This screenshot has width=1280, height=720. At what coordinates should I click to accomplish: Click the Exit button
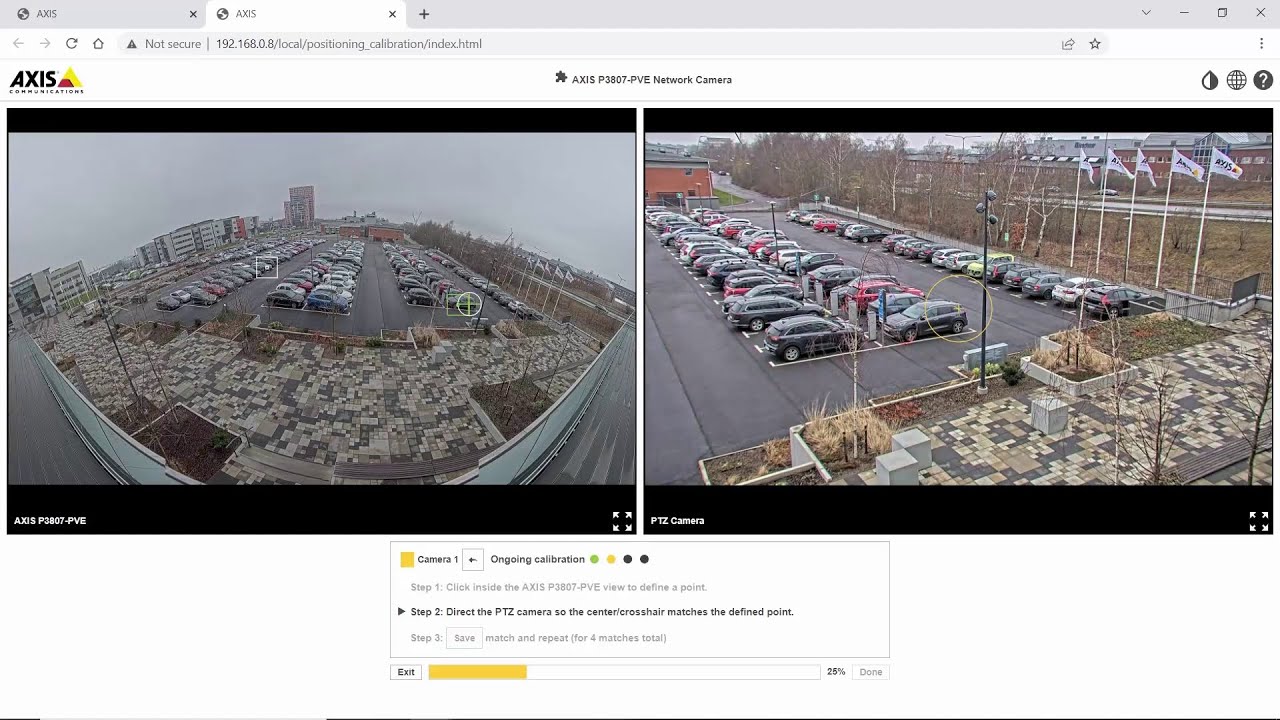point(406,672)
